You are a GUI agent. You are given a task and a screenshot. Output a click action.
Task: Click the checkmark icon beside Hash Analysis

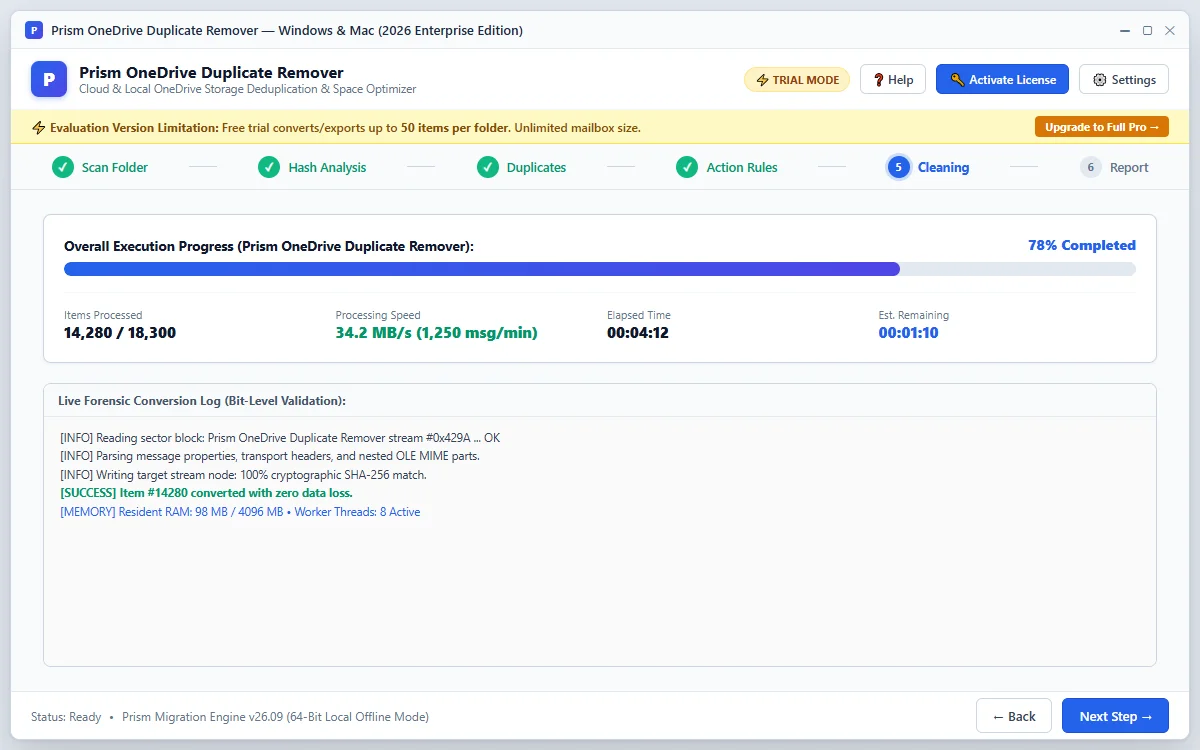tap(269, 167)
